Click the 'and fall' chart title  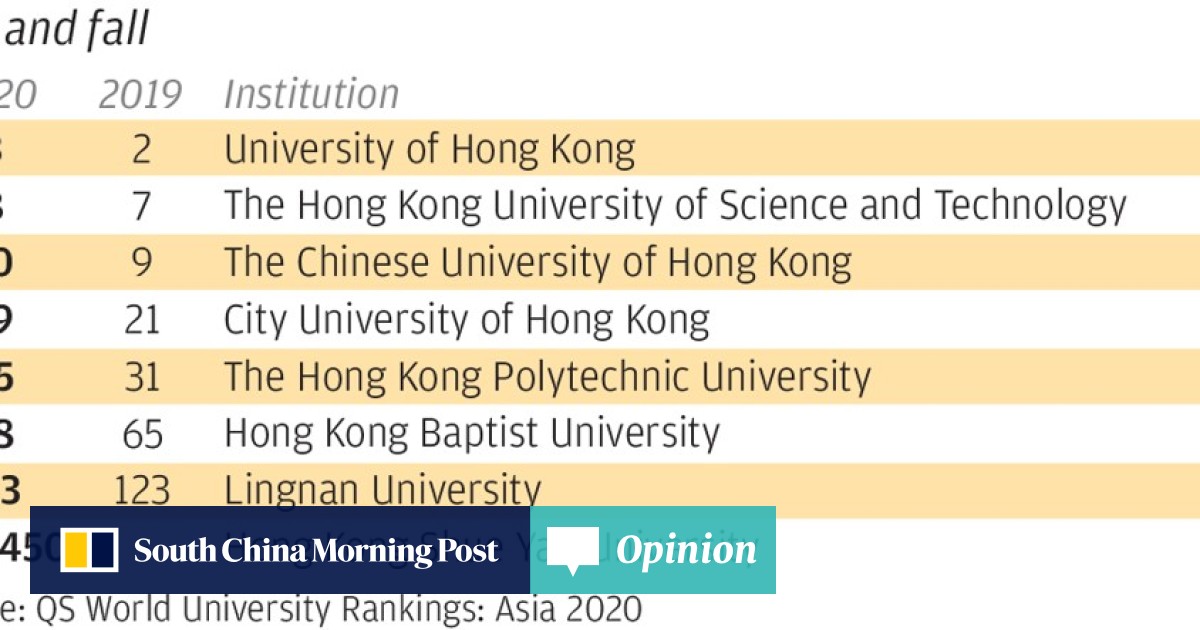click(76, 30)
